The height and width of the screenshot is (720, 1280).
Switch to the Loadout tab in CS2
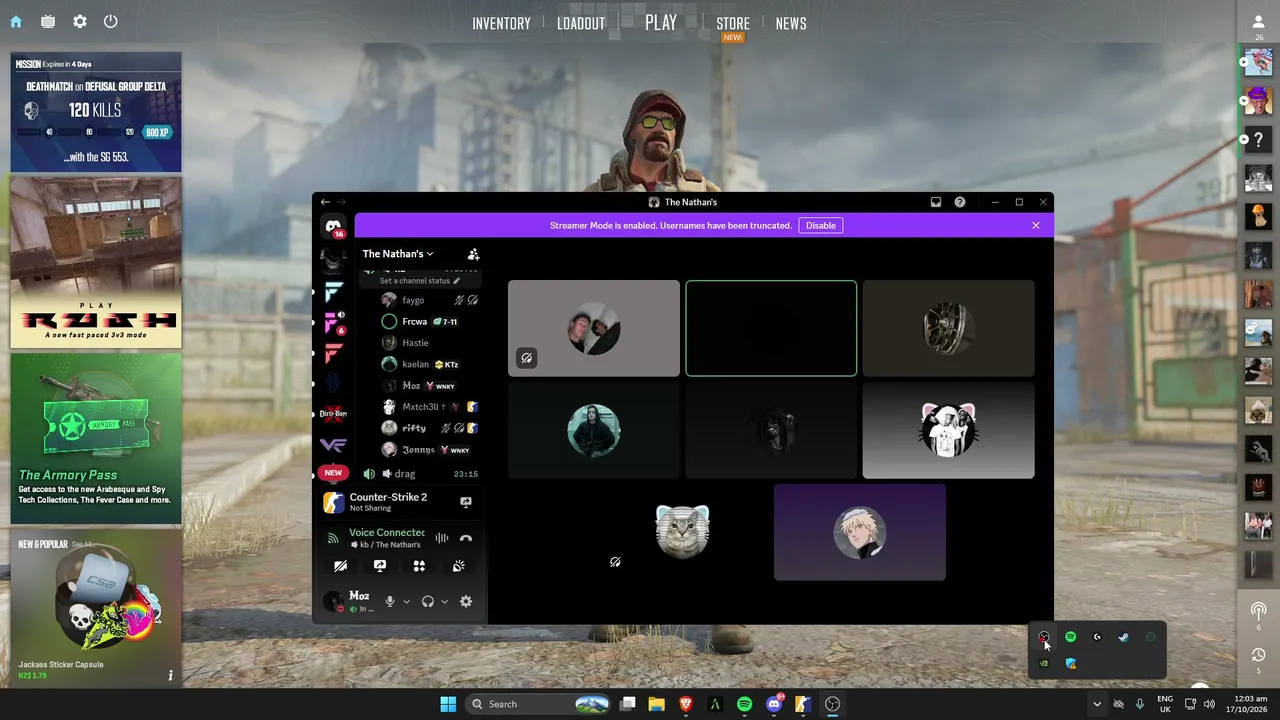click(x=581, y=23)
